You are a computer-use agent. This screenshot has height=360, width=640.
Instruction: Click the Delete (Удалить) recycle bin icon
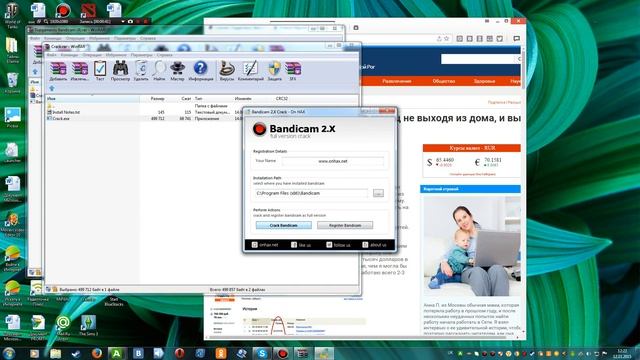coord(141,71)
